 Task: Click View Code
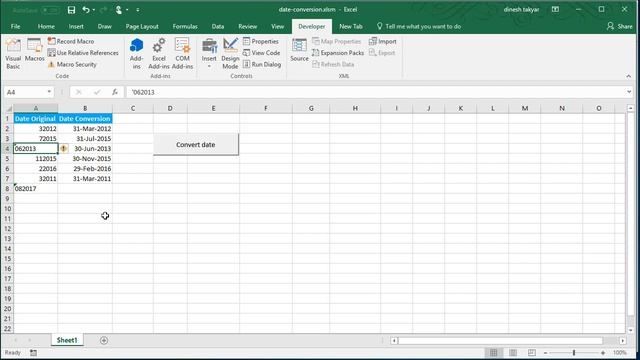pos(261,53)
